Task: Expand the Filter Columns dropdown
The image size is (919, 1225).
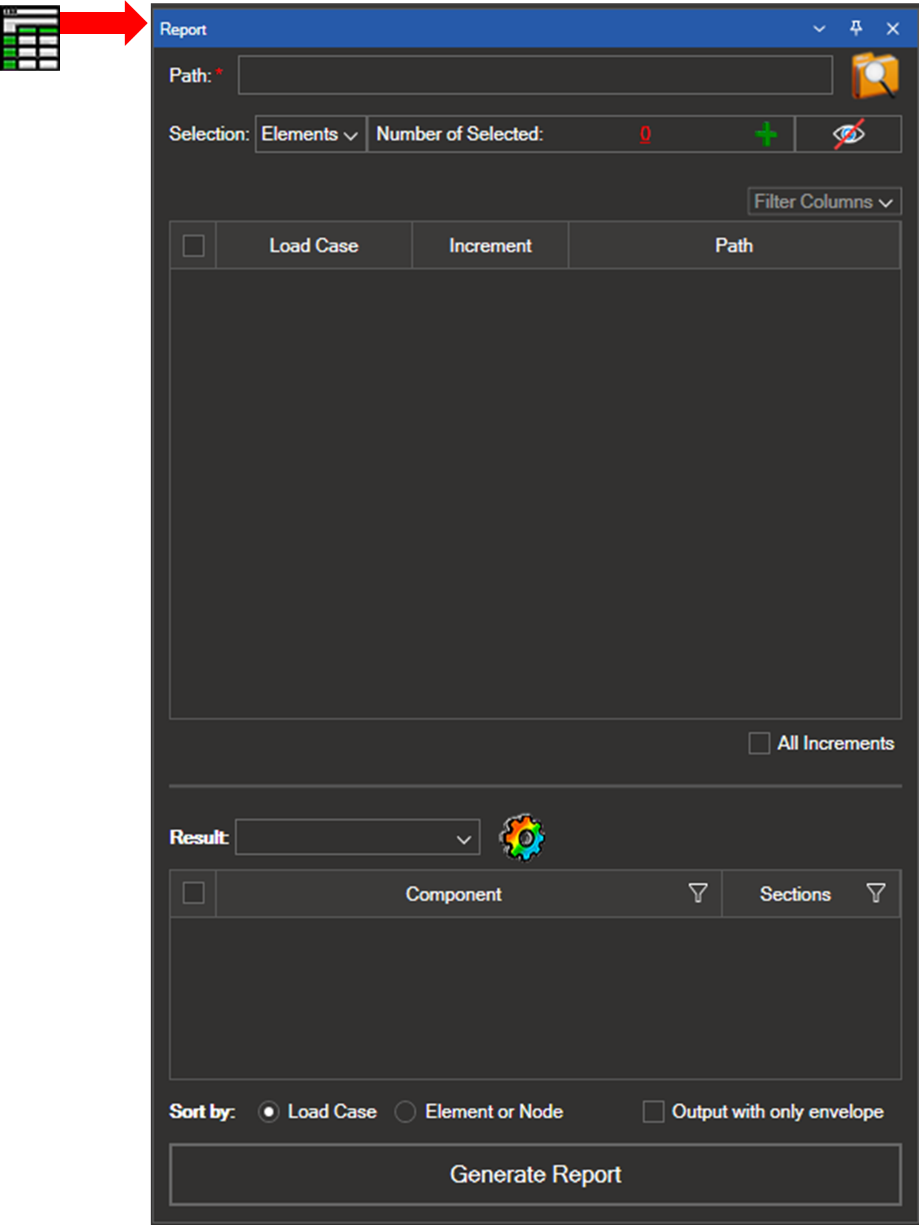Action: [x=824, y=202]
